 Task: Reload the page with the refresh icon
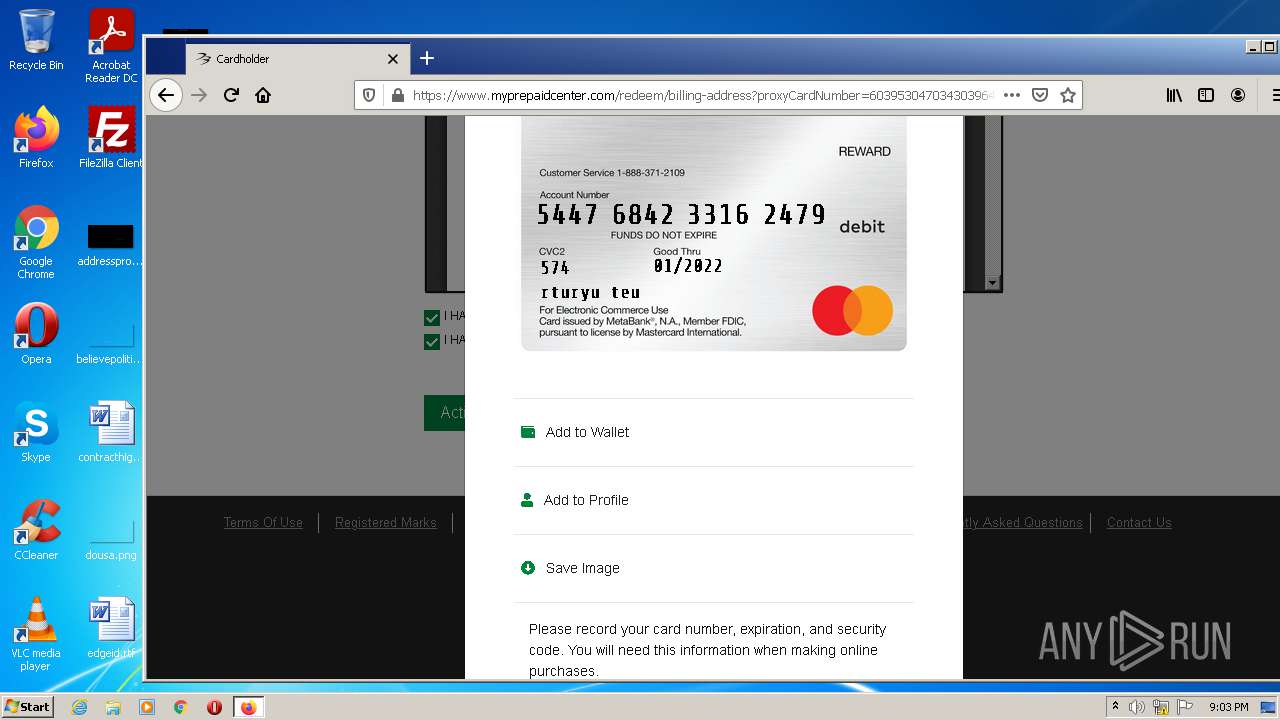(231, 95)
